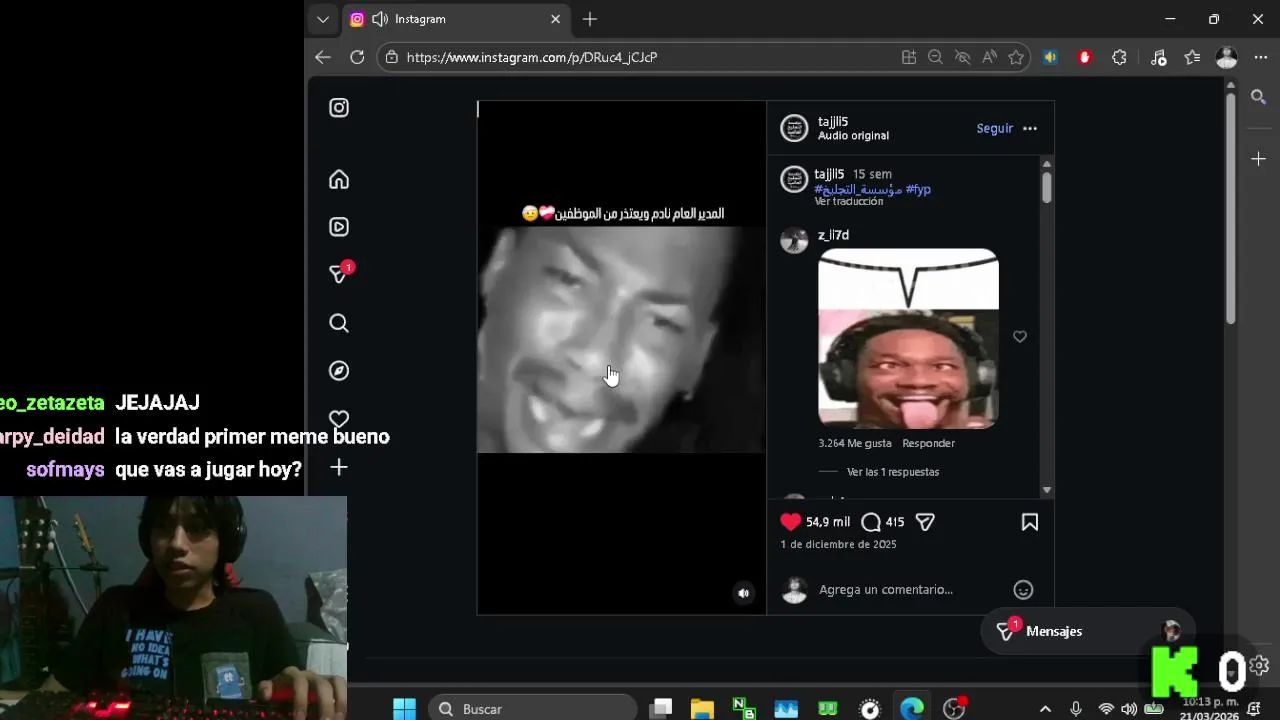Open Reels icon in Instagram sidebar
1280x720 pixels.
click(339, 227)
